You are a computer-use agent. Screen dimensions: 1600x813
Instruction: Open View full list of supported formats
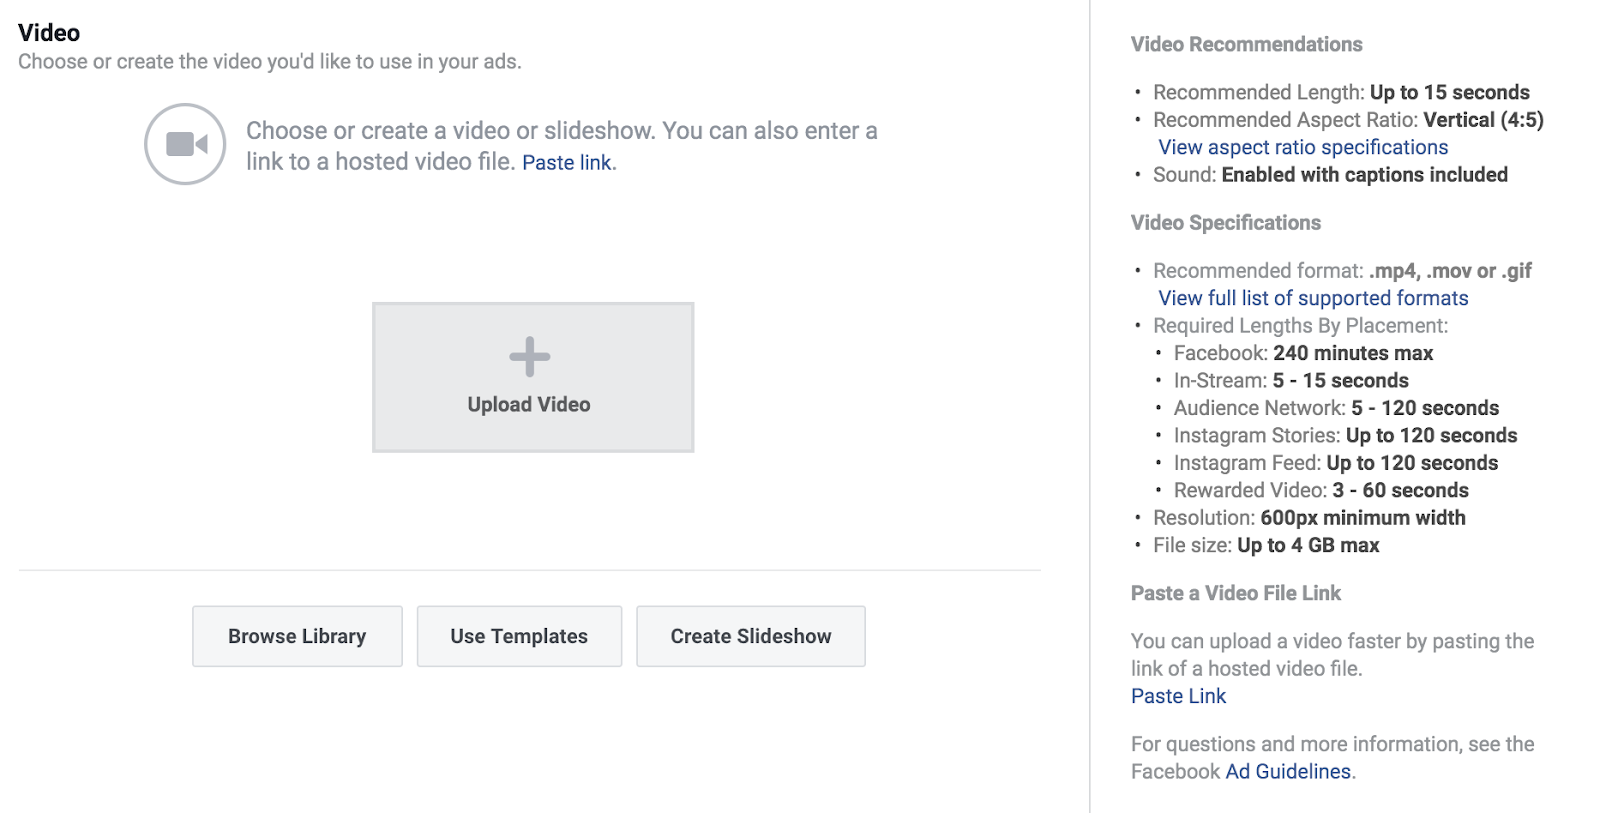1313,298
